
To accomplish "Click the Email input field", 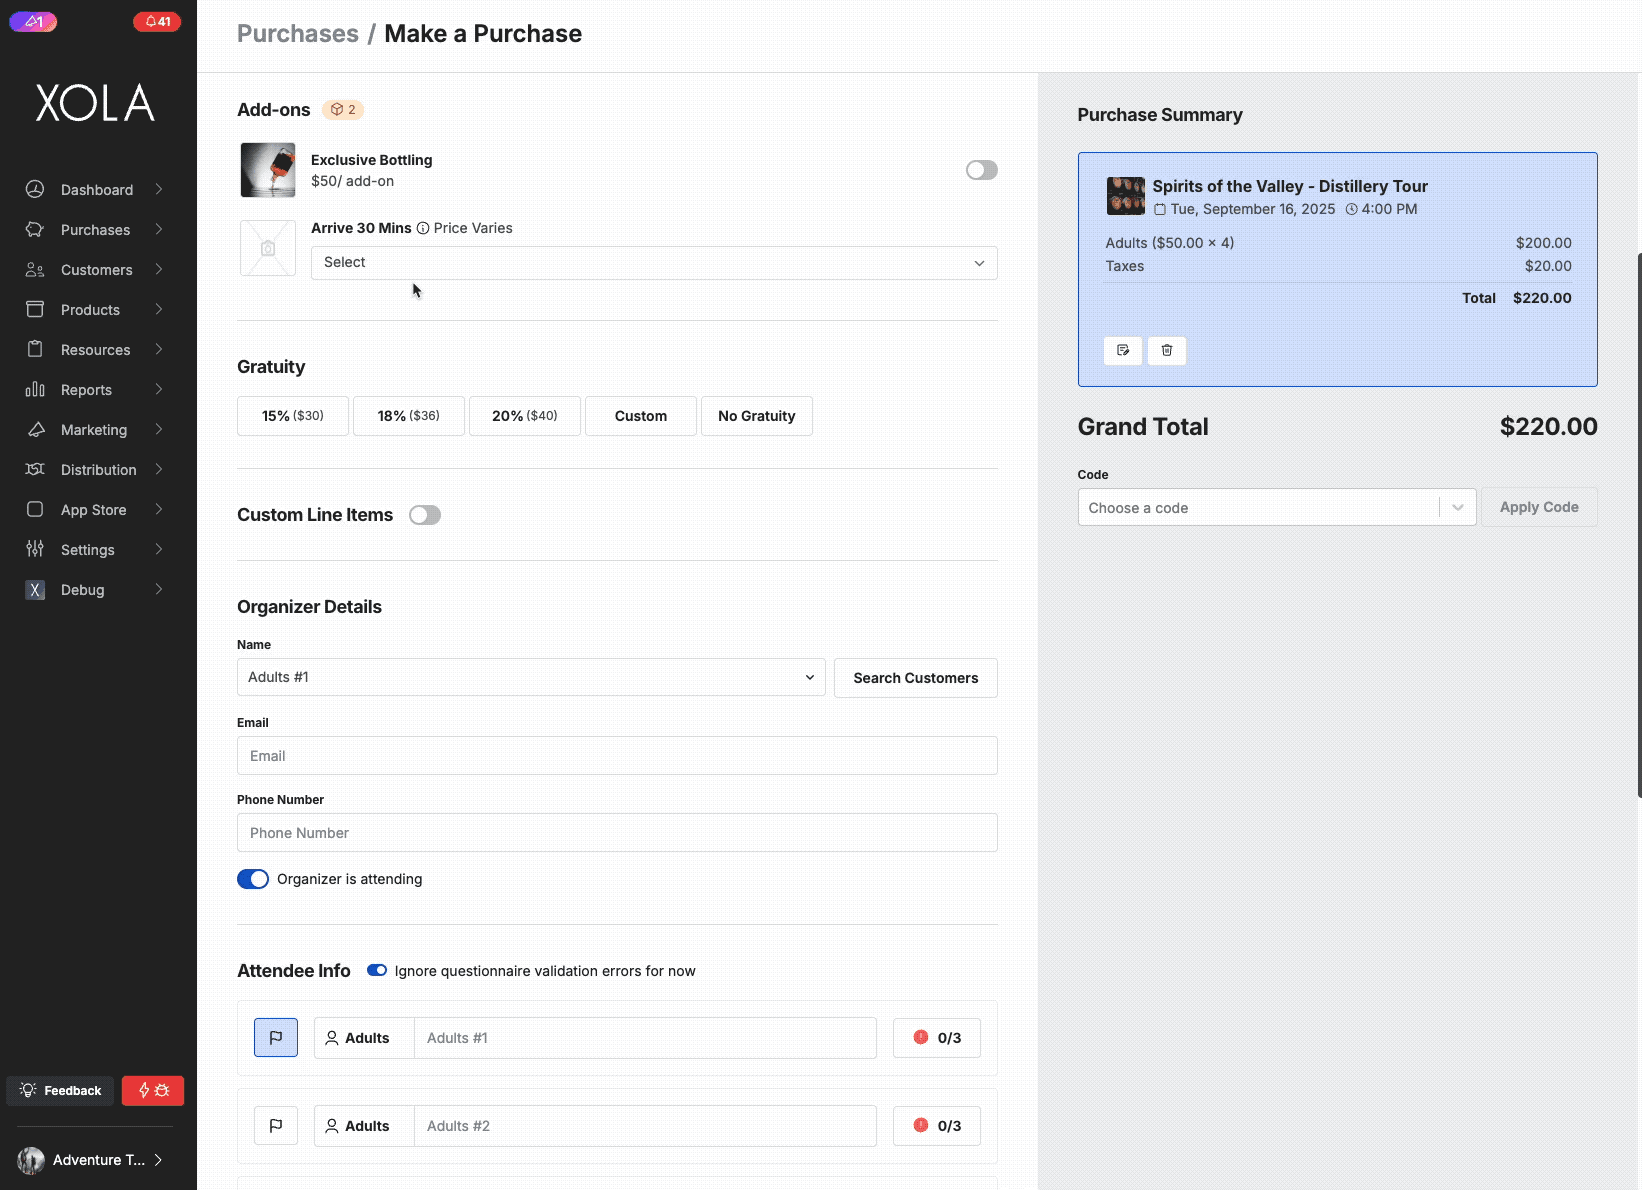I will click(x=617, y=755).
